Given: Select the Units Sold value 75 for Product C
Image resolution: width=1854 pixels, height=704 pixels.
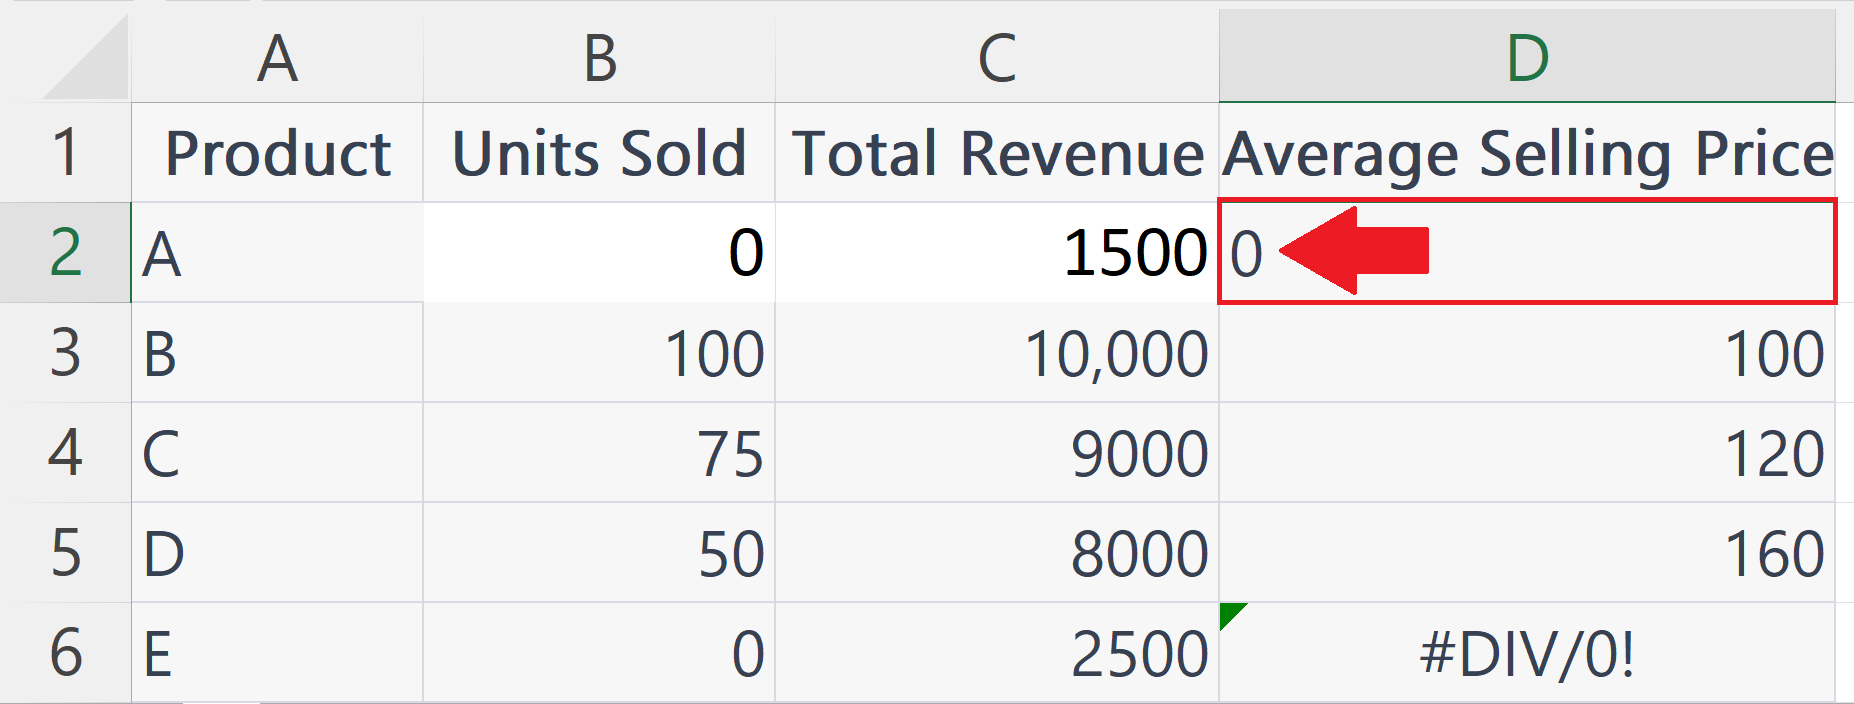Looking at the screenshot, I should pyautogui.click(x=598, y=454).
